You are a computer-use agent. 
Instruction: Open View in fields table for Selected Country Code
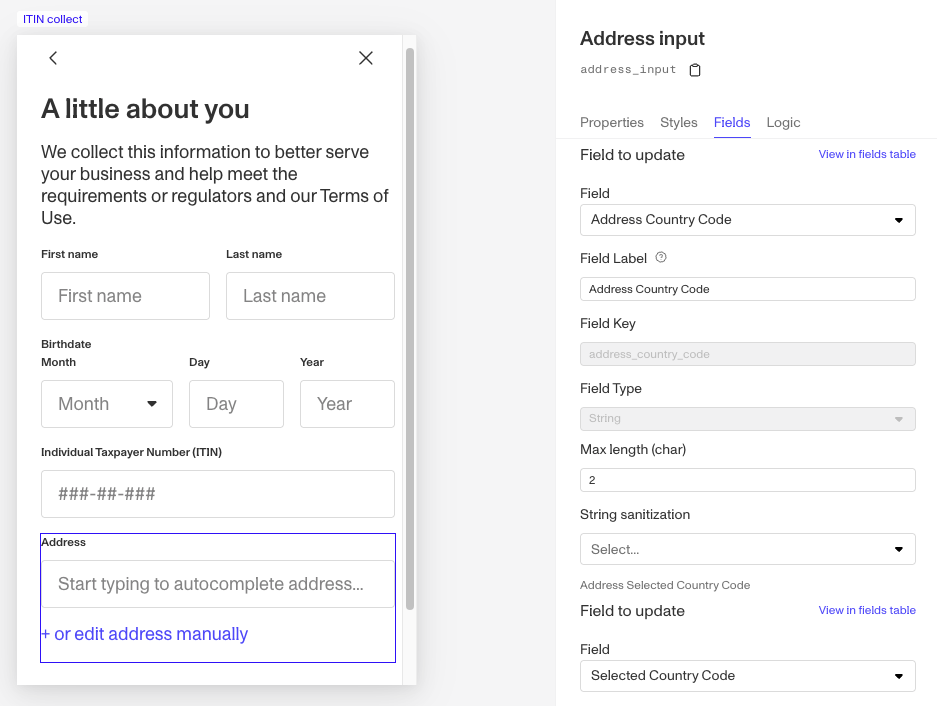point(866,610)
